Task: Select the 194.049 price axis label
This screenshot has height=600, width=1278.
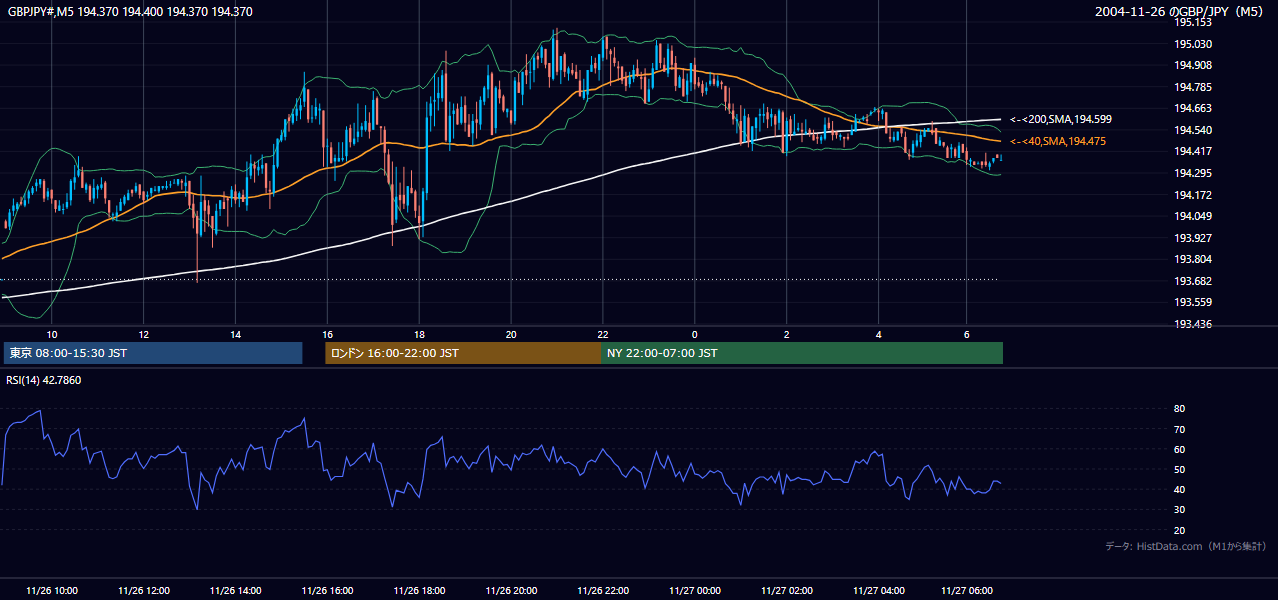Action: tap(1193, 216)
